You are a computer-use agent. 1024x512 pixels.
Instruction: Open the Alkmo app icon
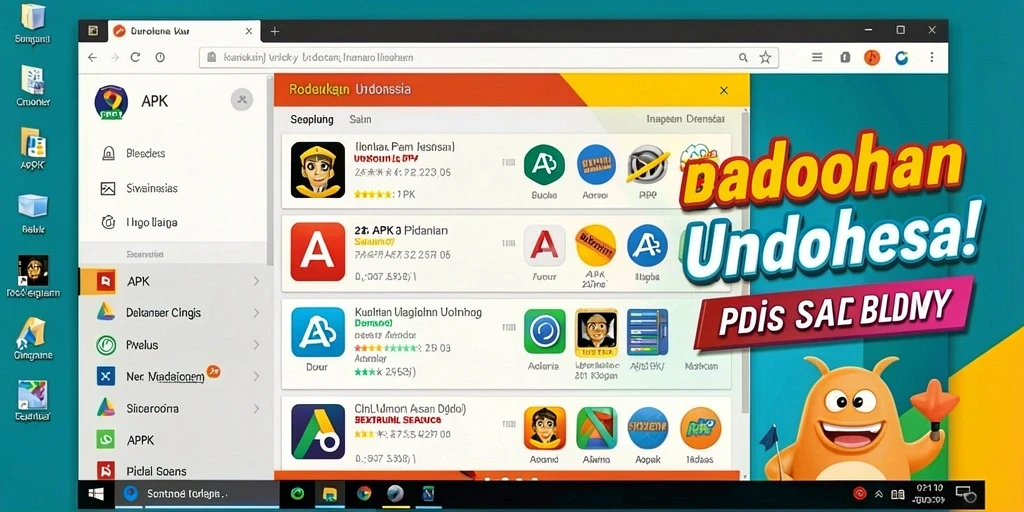coord(596,428)
